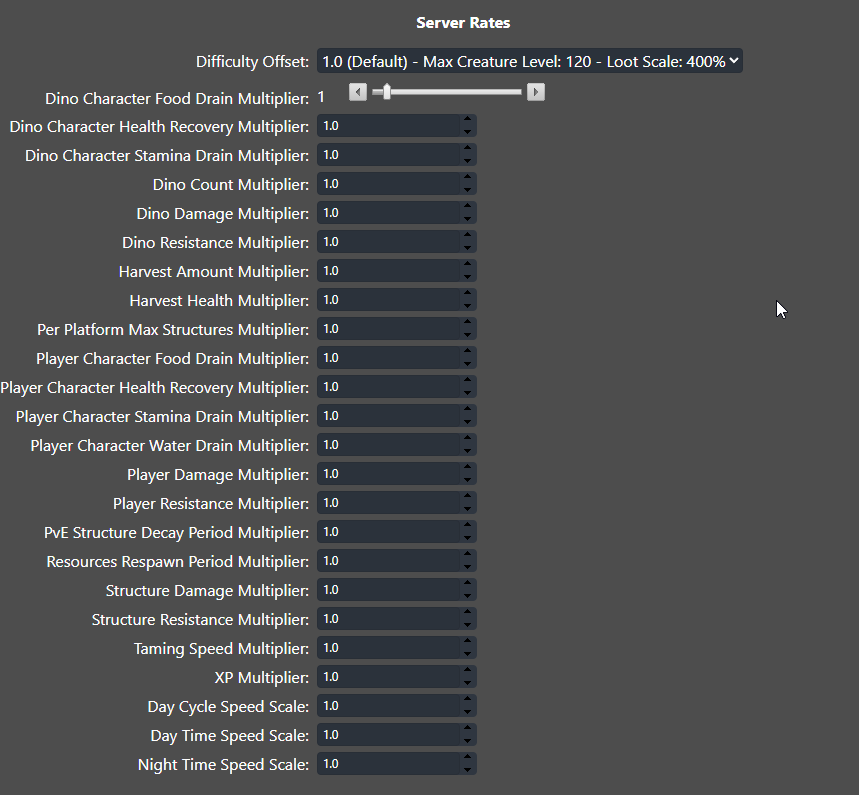Click left arrow of Dino Food Drain slider

click(357, 93)
